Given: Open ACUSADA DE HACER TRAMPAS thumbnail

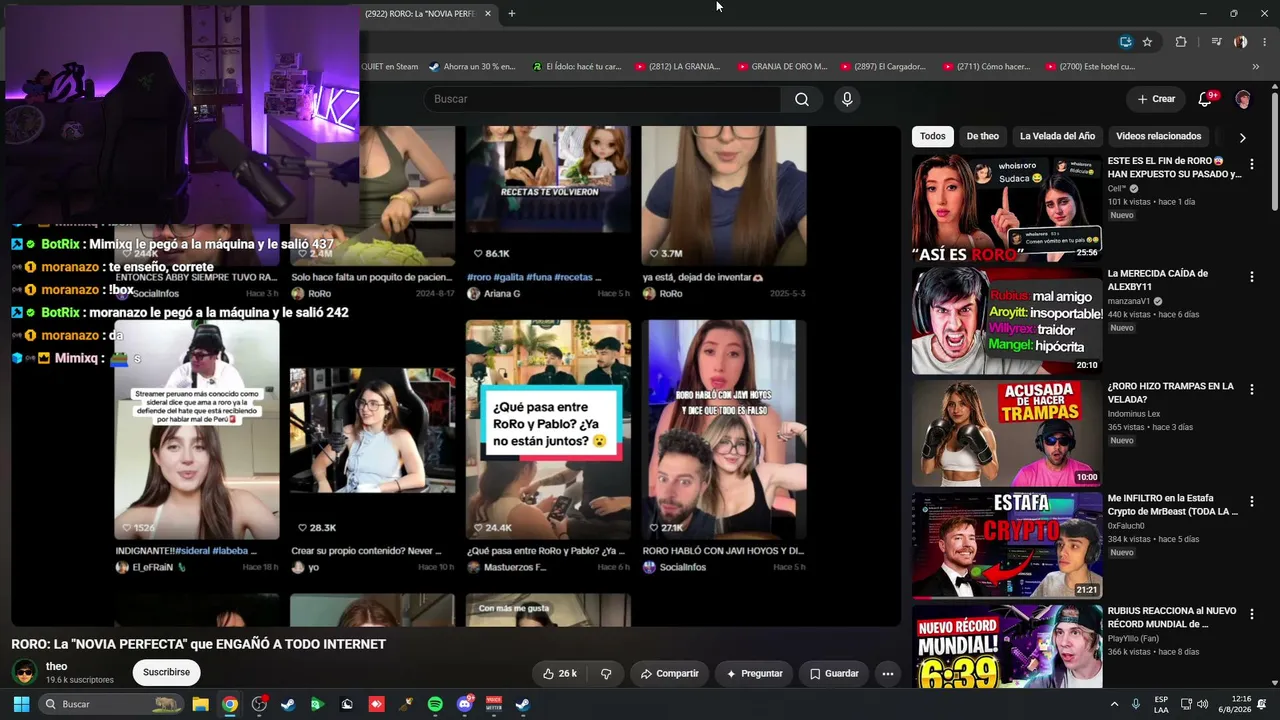Looking at the screenshot, I should [x=1007, y=433].
